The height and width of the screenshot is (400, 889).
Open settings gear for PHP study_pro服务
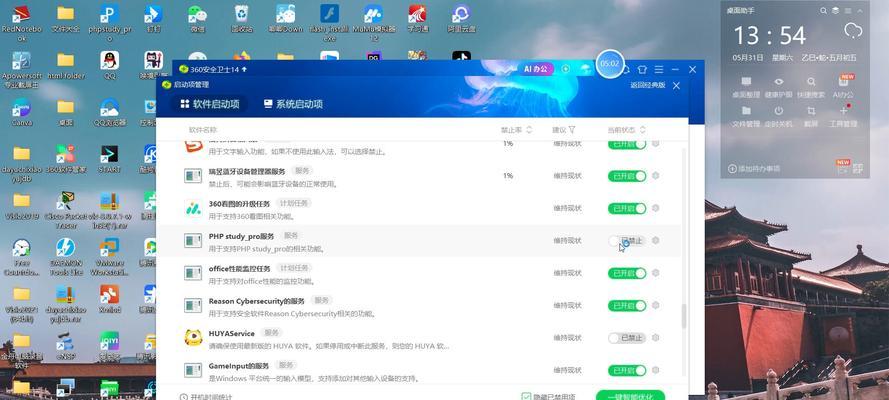pos(656,241)
